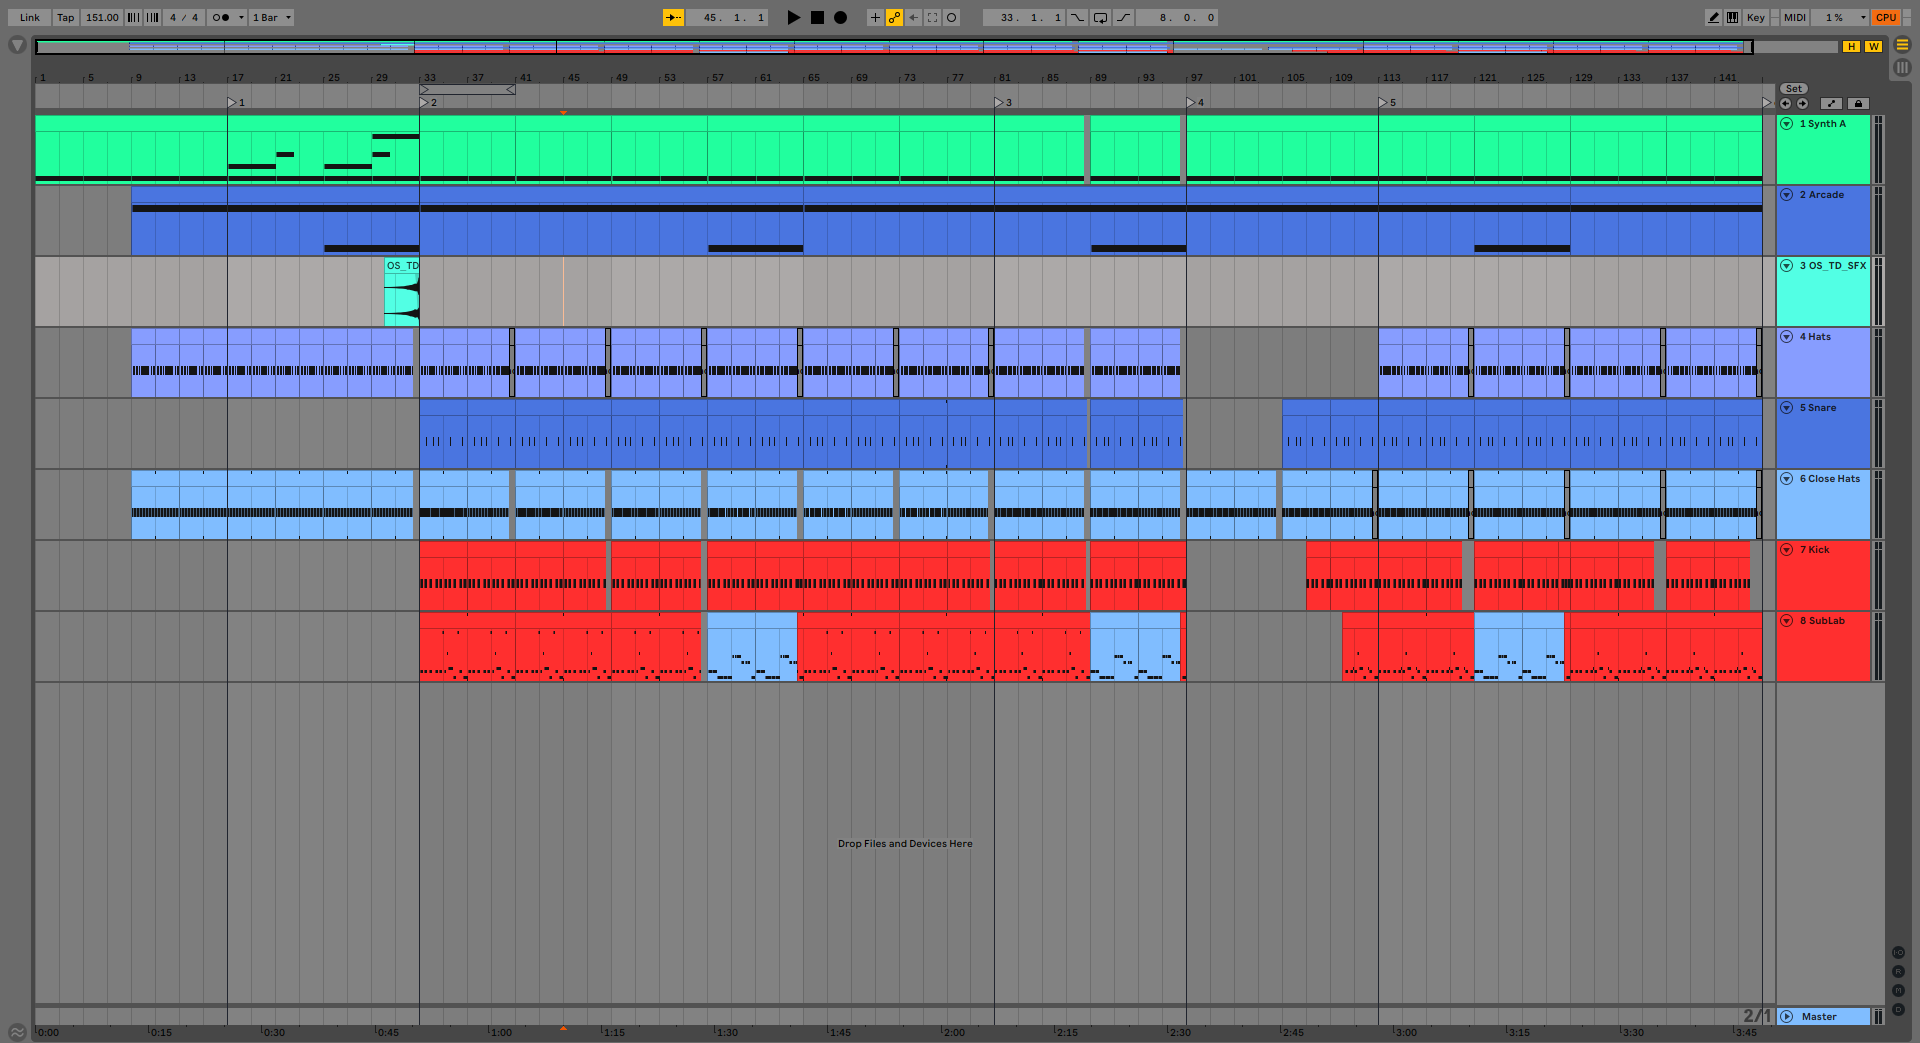Show the browser with triangle icon
This screenshot has height=1043, width=1920.
click(x=17, y=45)
